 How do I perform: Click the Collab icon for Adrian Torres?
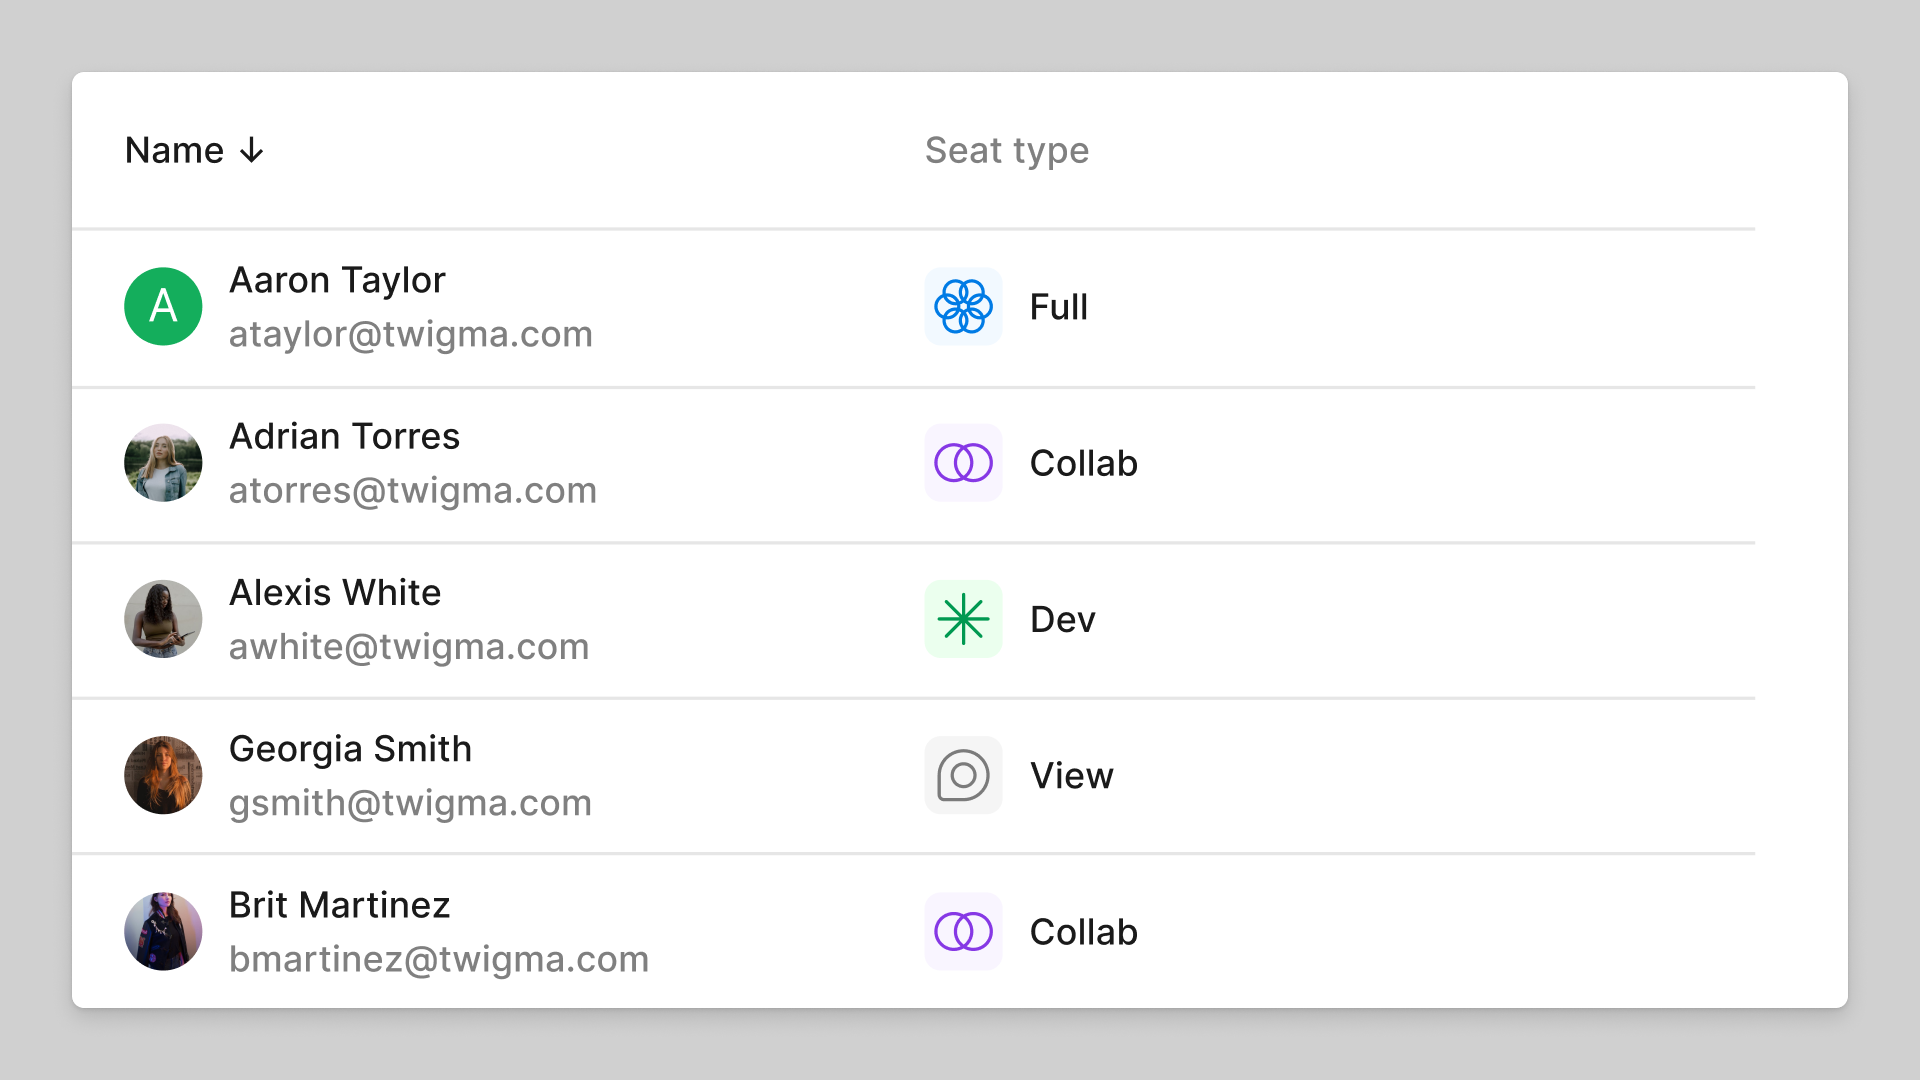964,462
